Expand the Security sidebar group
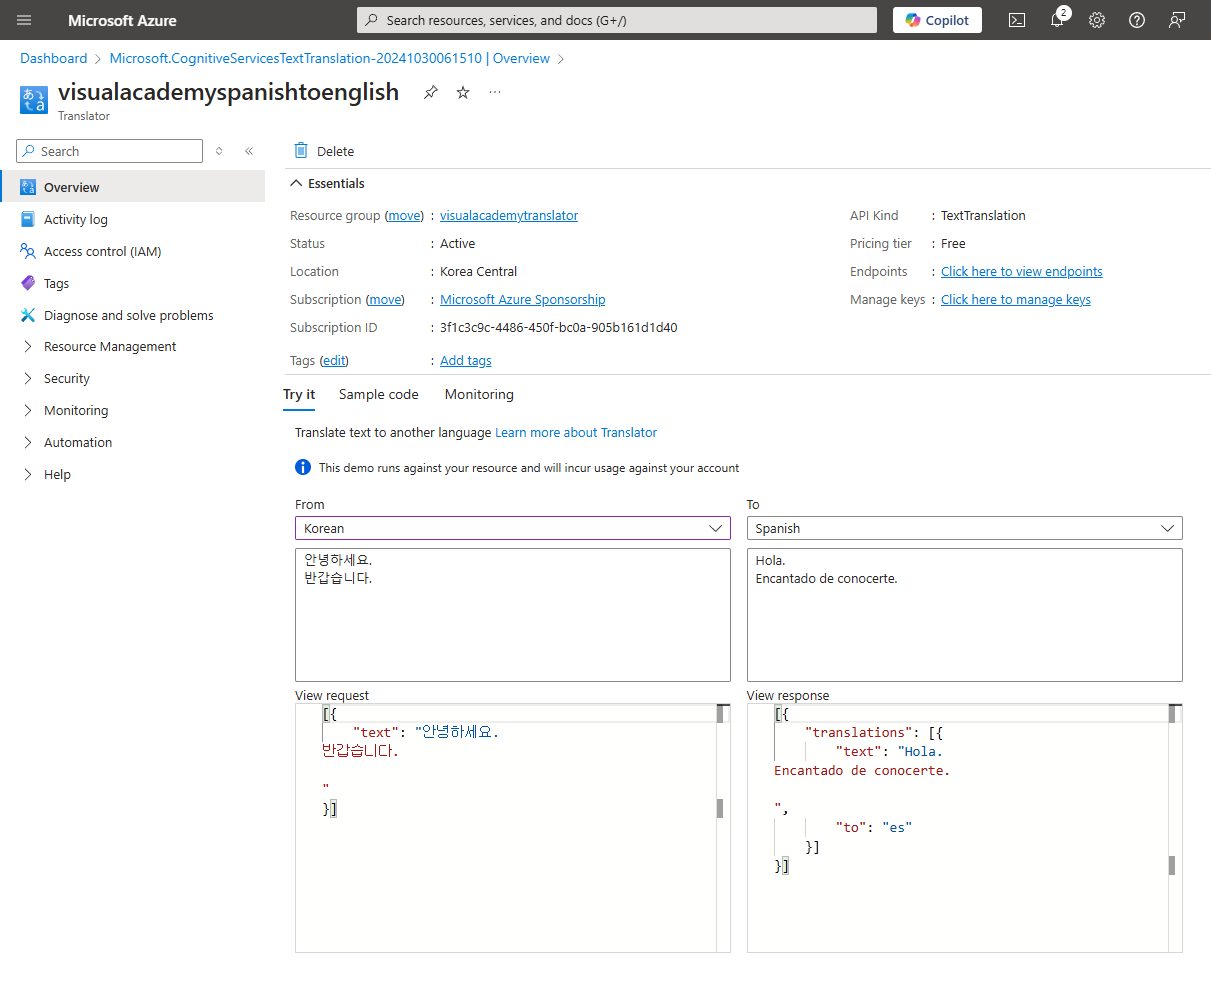This screenshot has height=988, width=1211. 67,379
